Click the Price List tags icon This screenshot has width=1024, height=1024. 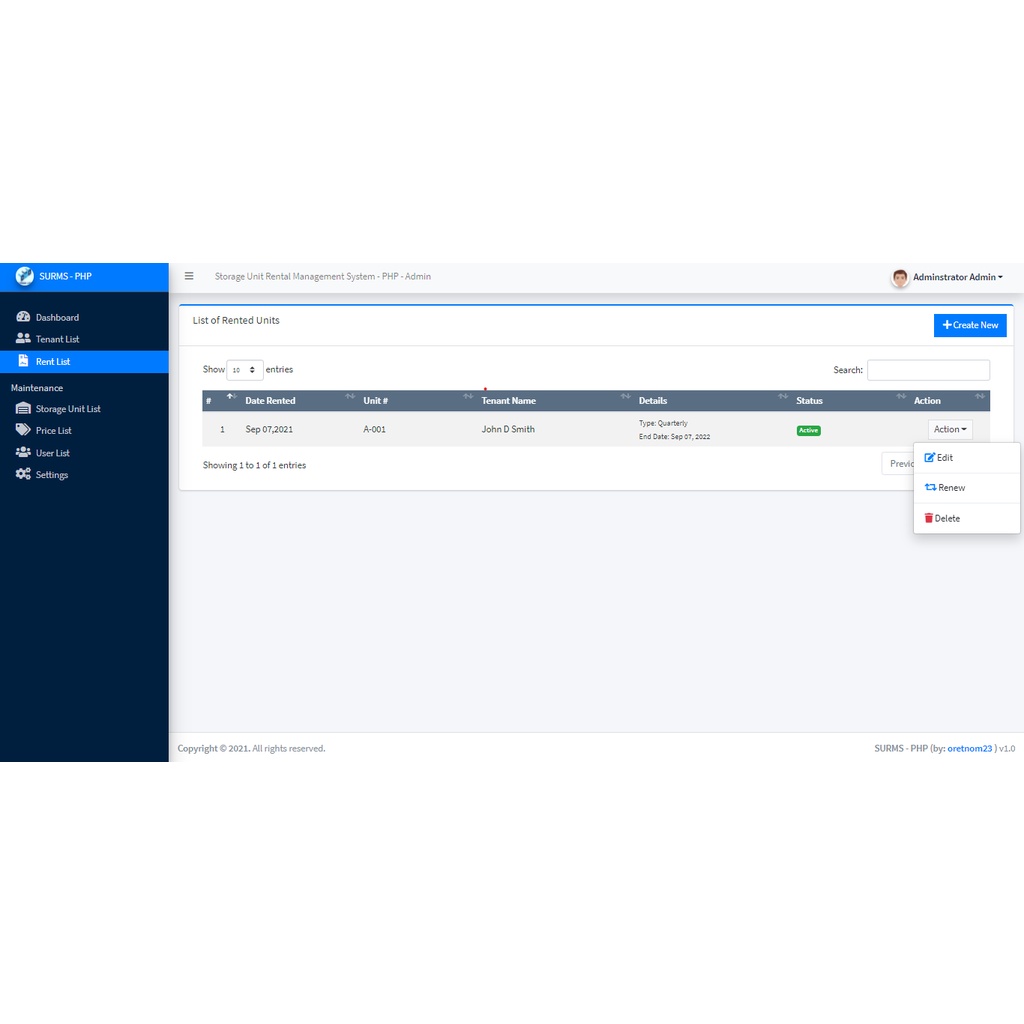click(x=23, y=430)
